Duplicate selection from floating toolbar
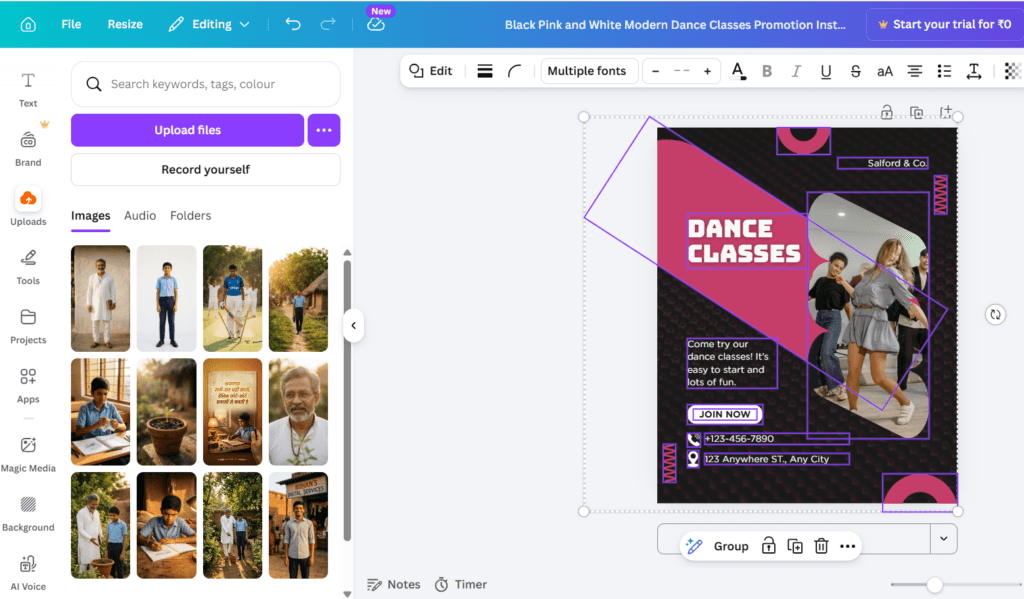The image size is (1024, 599). click(x=795, y=546)
